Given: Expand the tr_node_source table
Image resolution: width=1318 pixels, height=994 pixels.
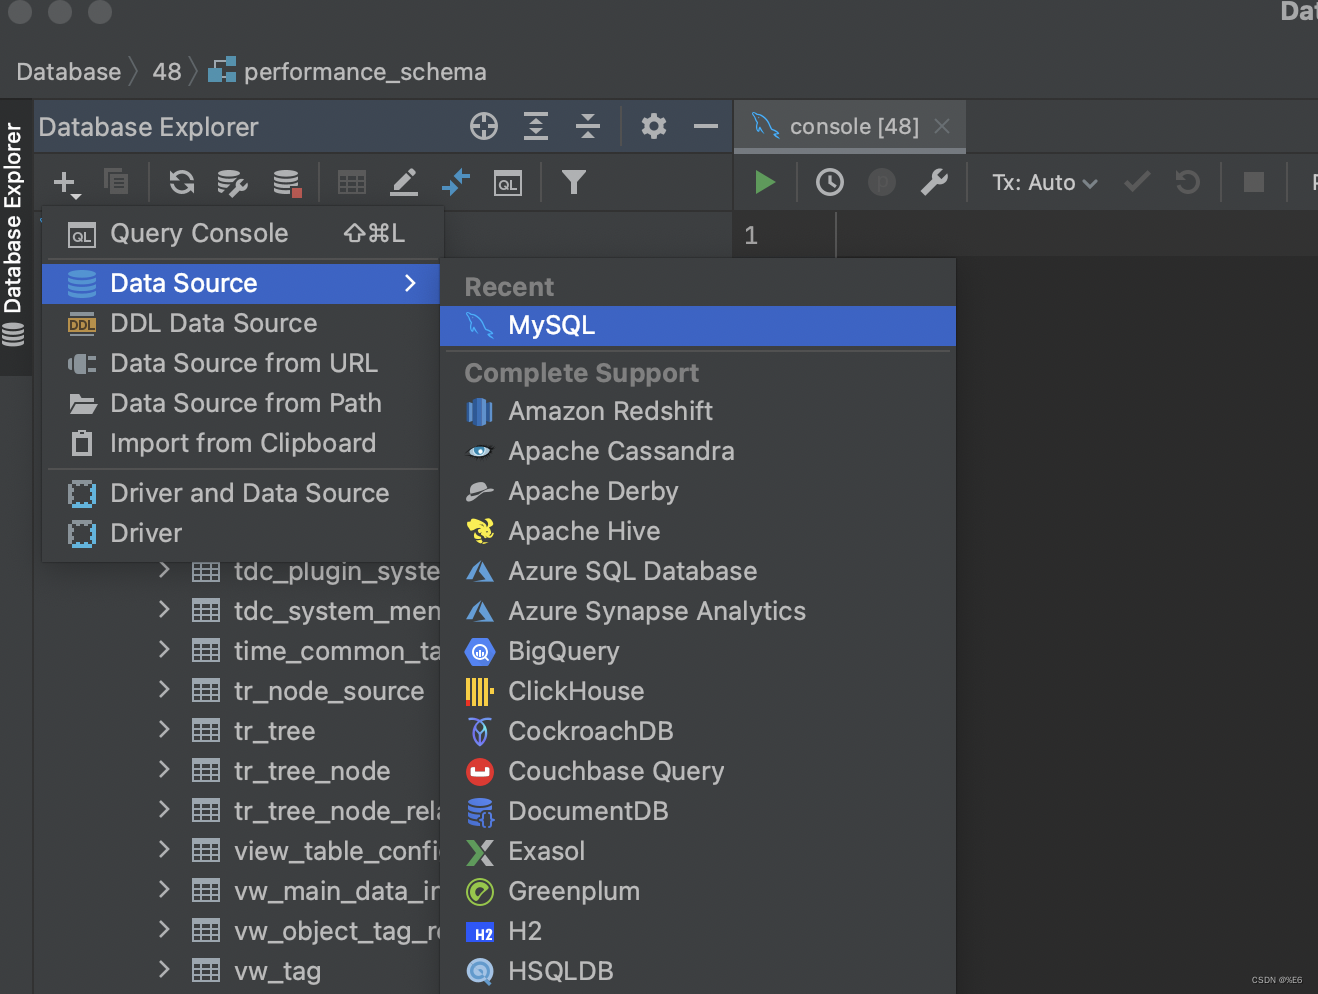Looking at the screenshot, I should click(x=164, y=690).
